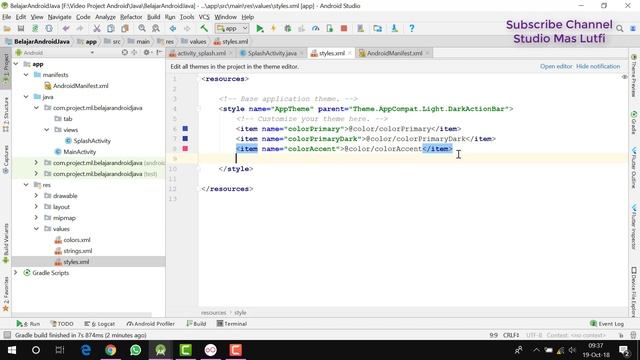The width and height of the screenshot is (640, 360).
Task: Toggle the Structure tool window side tab
Action: coord(6,114)
